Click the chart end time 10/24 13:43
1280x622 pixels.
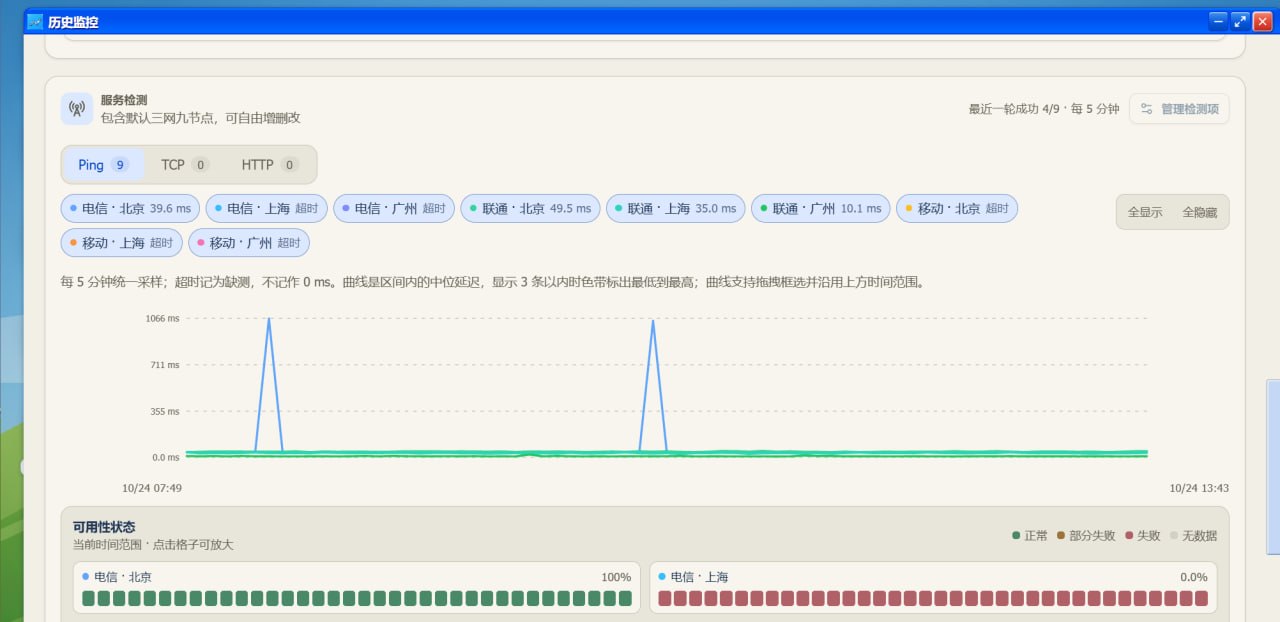coord(1199,488)
